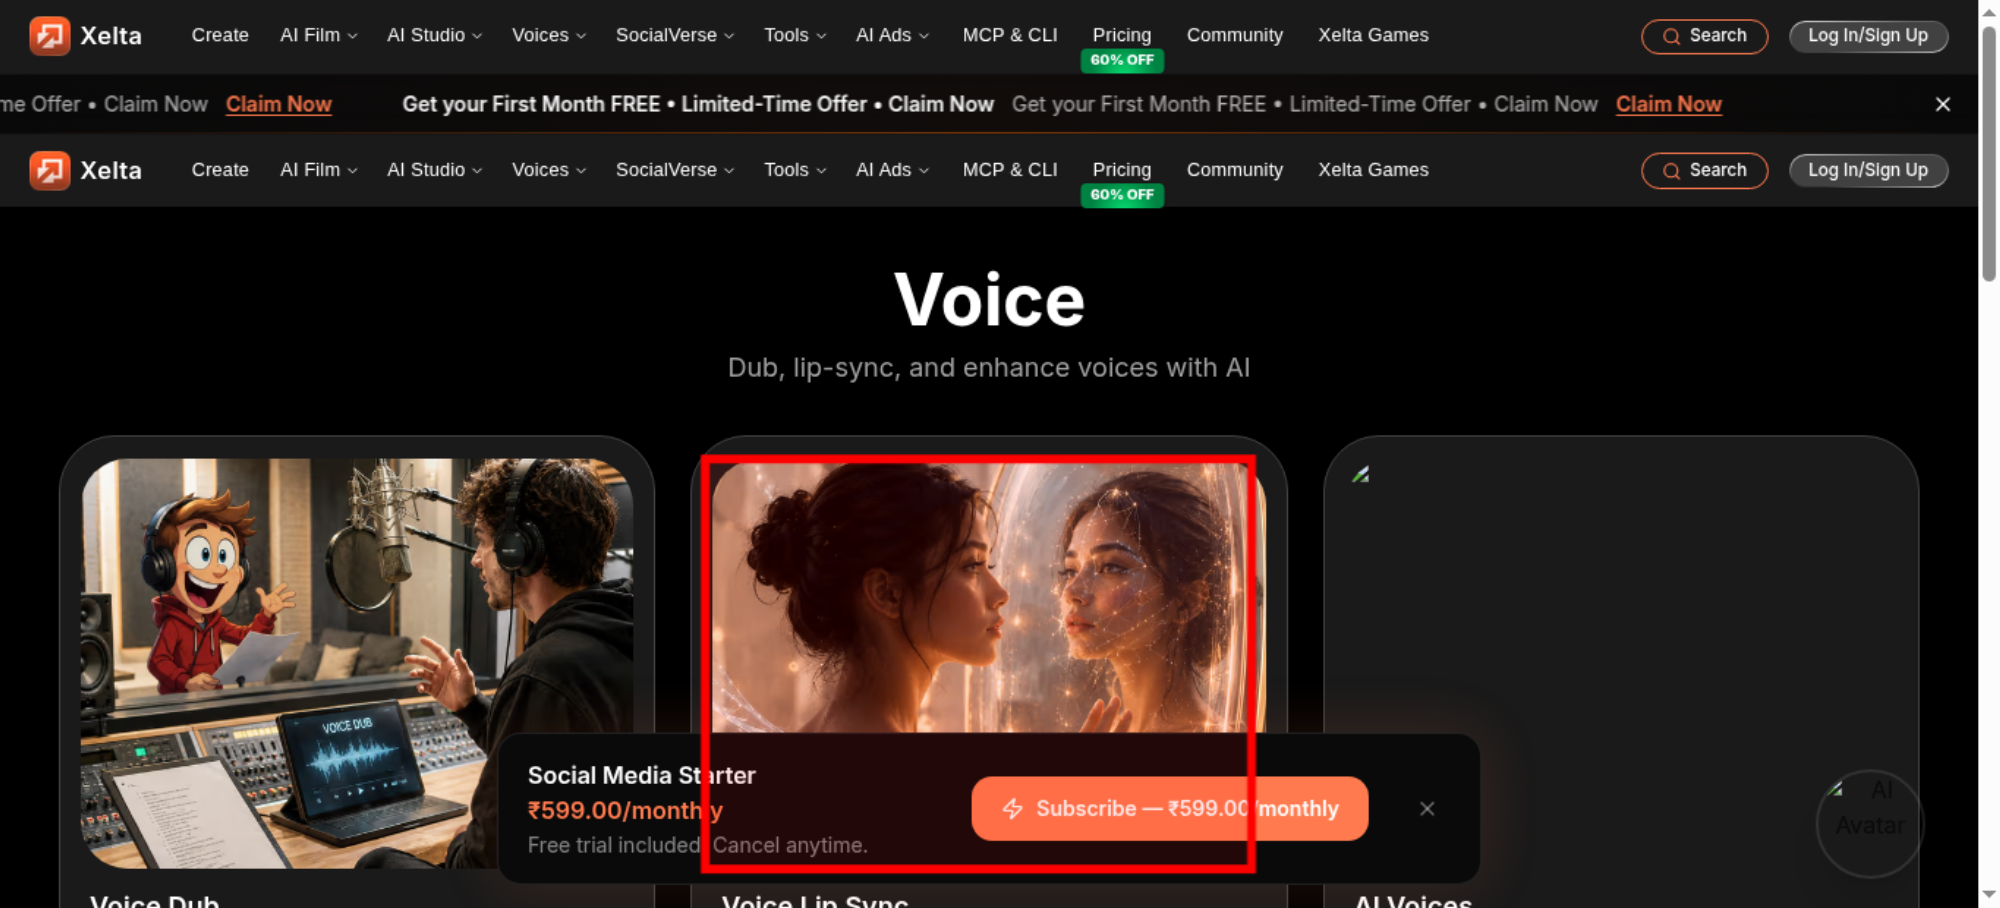Go to MCP & CLI in the lower navigation bar
The height and width of the screenshot is (908, 2000).
point(1010,170)
